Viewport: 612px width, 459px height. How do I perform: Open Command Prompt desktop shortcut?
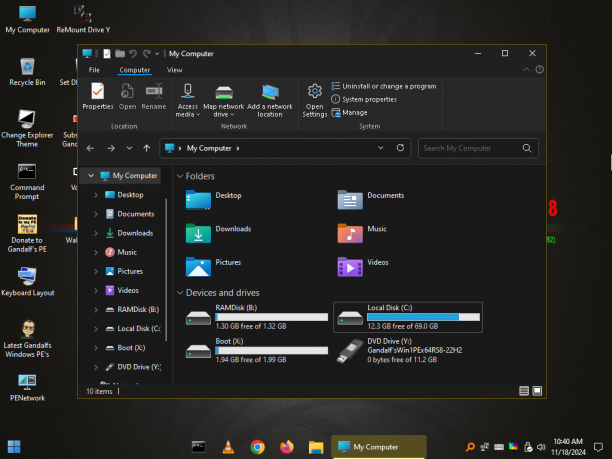point(27,182)
